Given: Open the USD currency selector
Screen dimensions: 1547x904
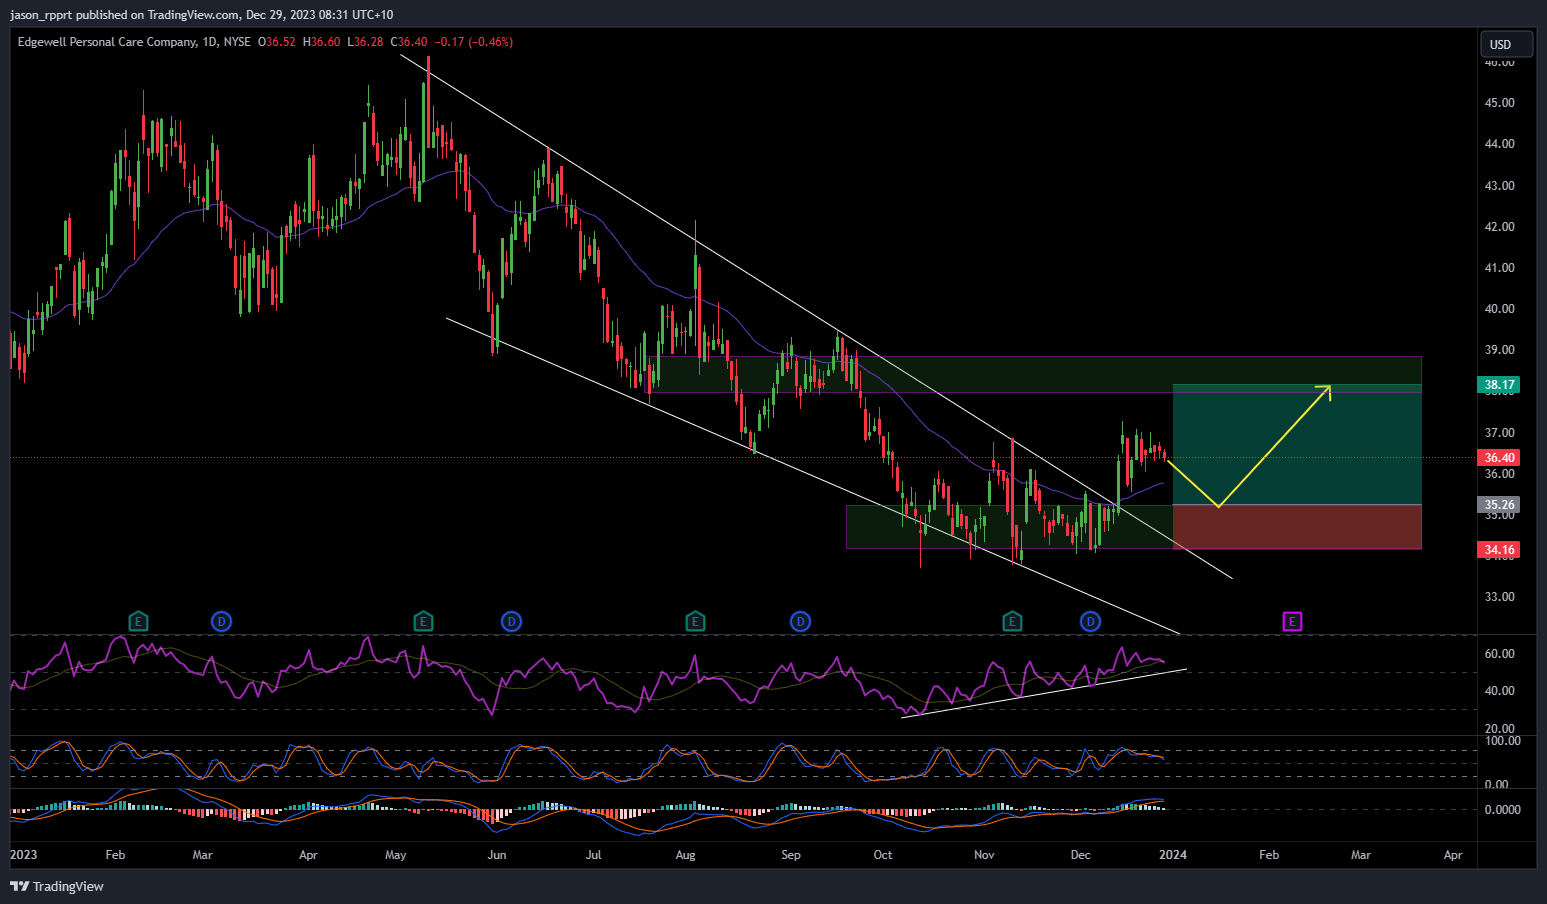Looking at the screenshot, I should [1506, 44].
